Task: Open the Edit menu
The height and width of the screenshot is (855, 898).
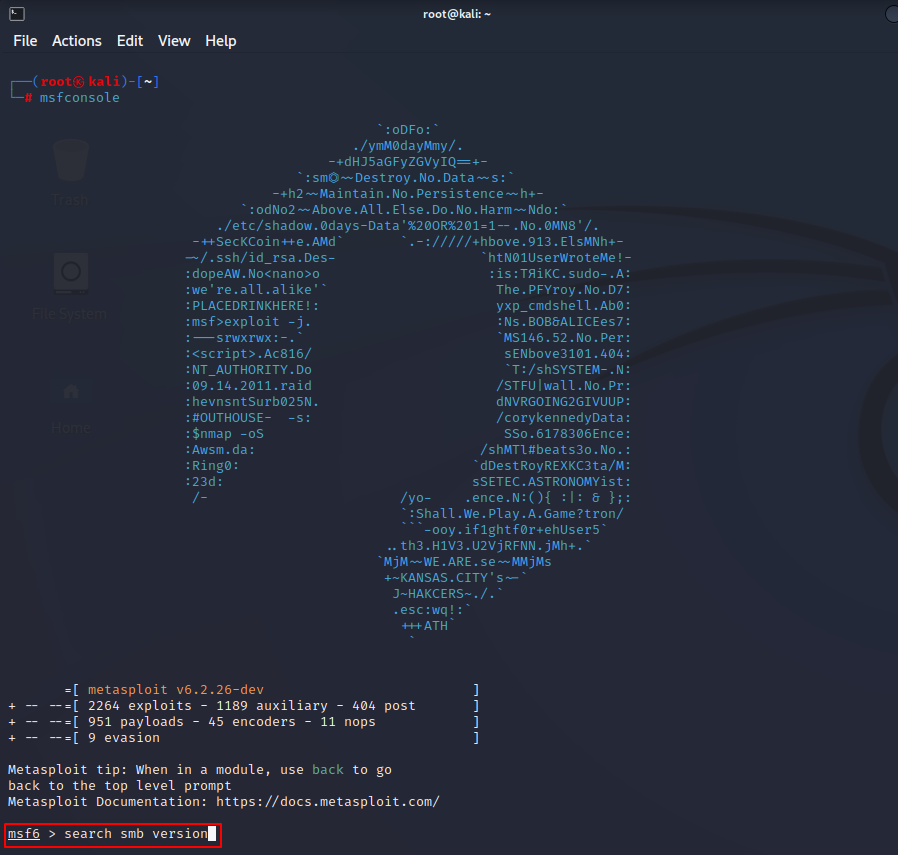Action: [130, 41]
